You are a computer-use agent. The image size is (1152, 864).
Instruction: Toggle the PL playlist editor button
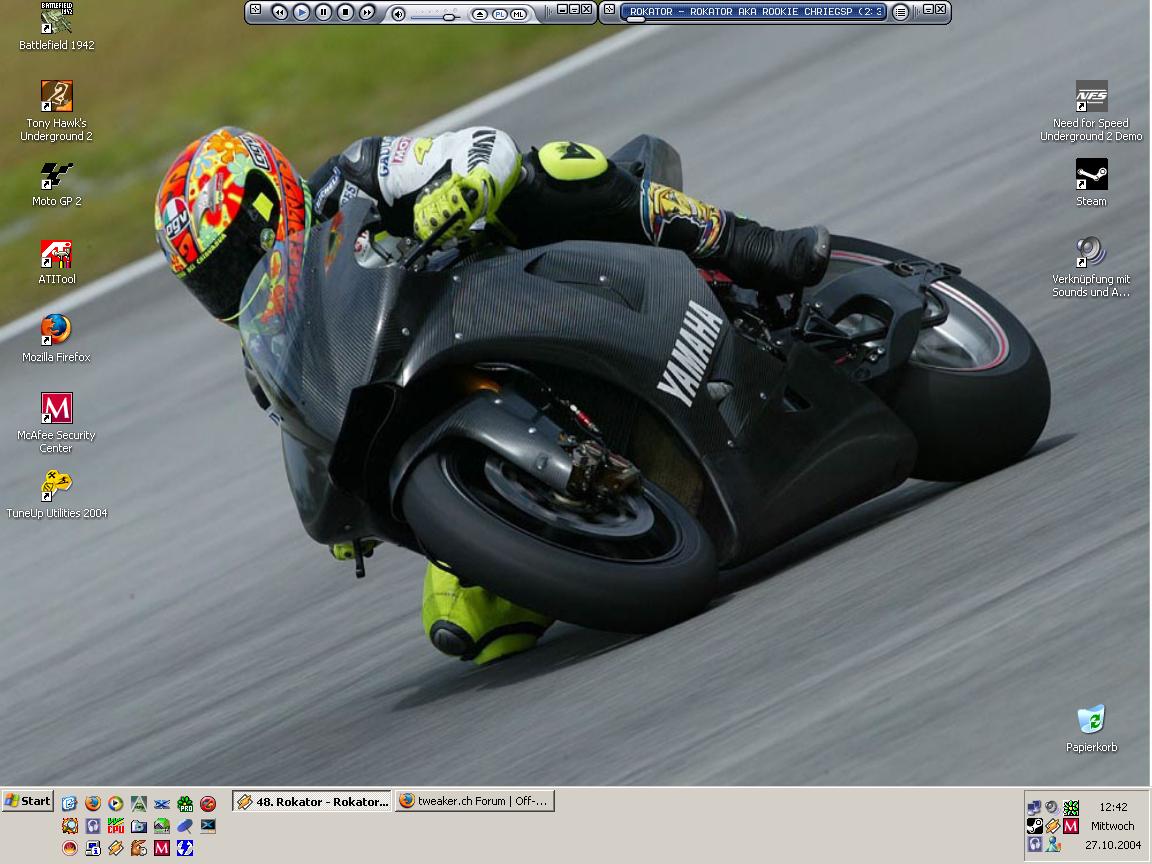[x=499, y=14]
